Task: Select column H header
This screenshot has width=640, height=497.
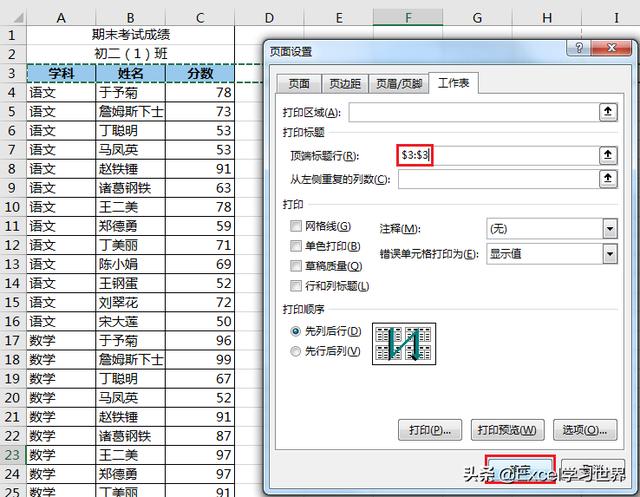Action: tap(547, 18)
